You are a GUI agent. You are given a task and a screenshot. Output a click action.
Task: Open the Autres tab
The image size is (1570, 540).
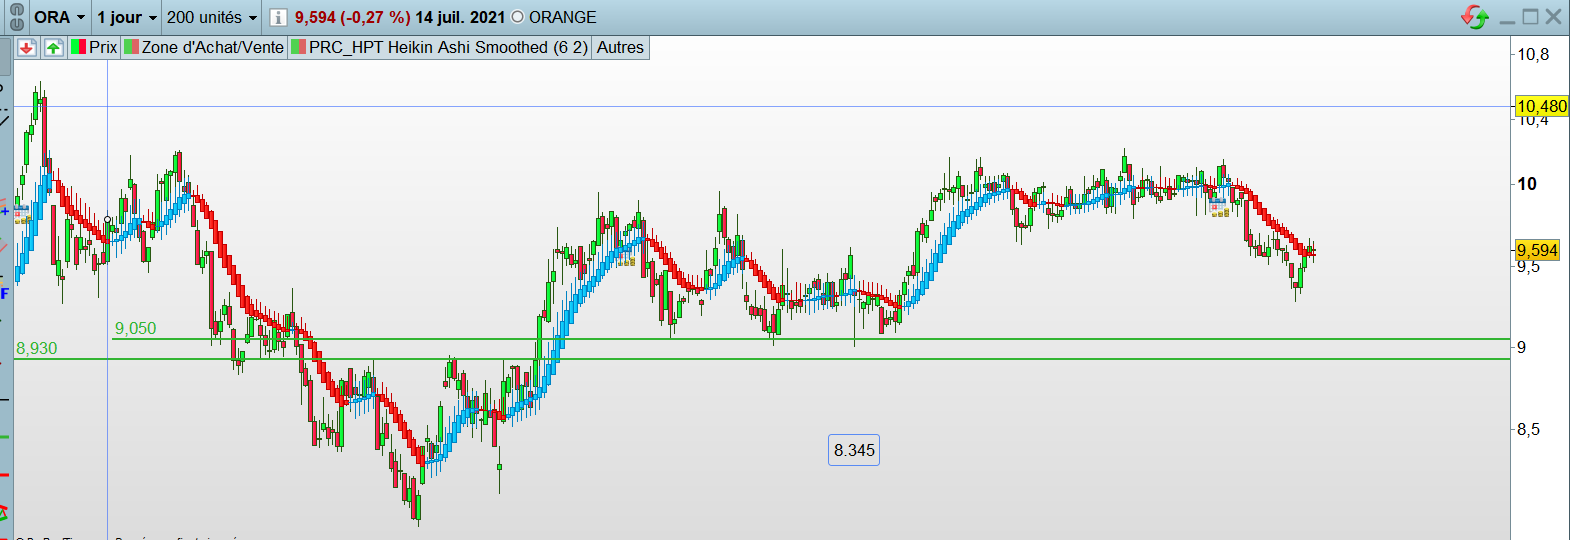620,47
